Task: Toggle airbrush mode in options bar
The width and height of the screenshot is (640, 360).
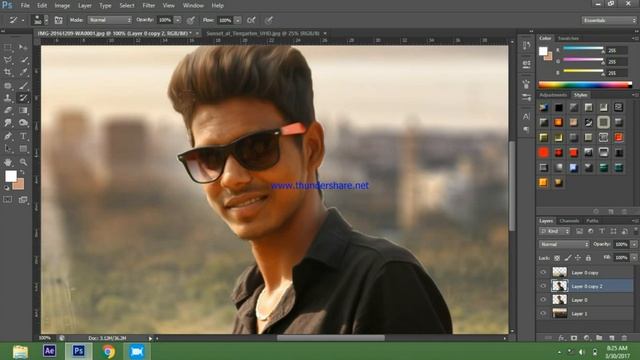Action: pos(251,20)
